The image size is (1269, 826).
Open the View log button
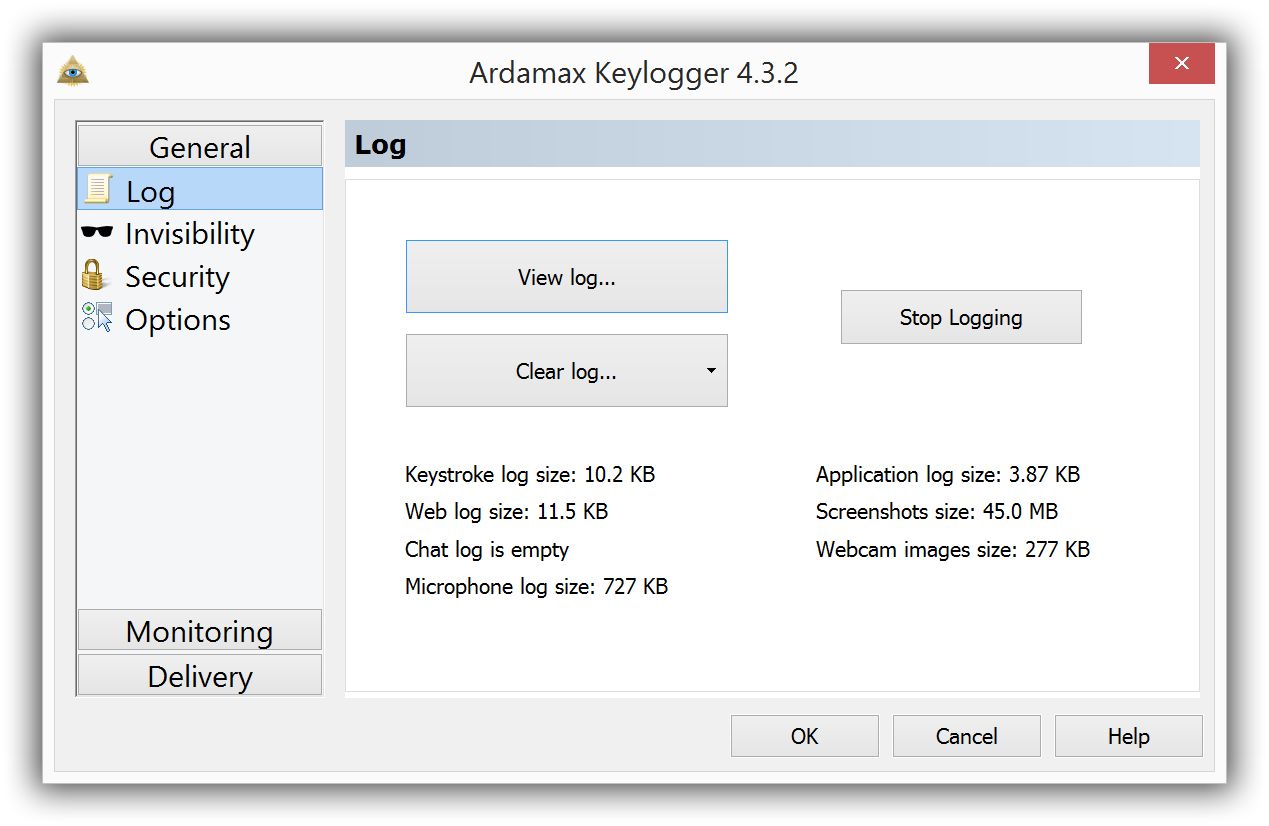[x=567, y=277]
